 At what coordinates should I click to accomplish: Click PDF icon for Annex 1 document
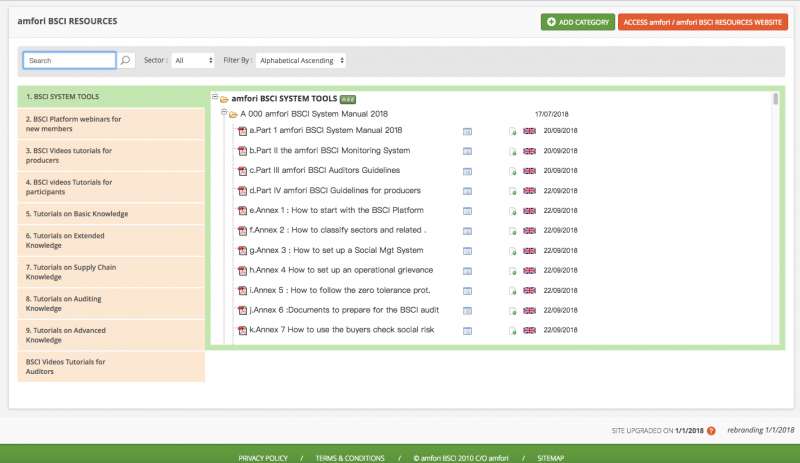coord(241,211)
